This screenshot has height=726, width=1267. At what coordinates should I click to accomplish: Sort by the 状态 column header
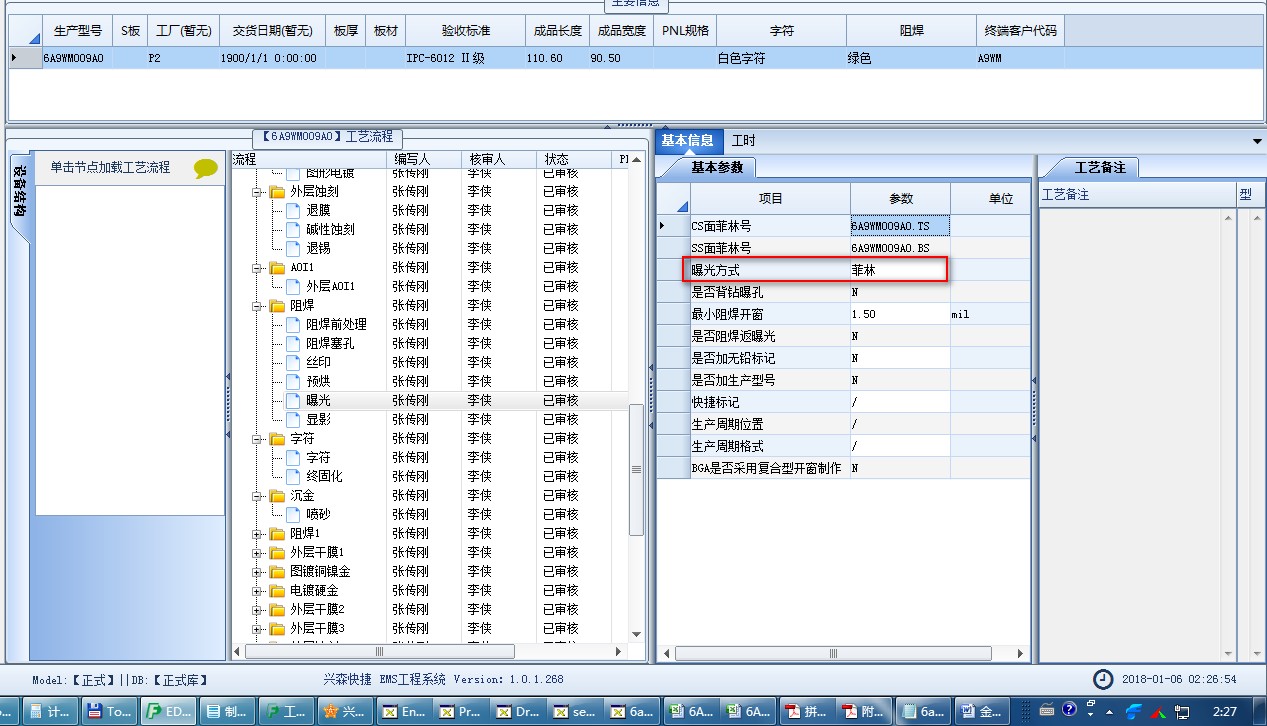pyautogui.click(x=574, y=159)
